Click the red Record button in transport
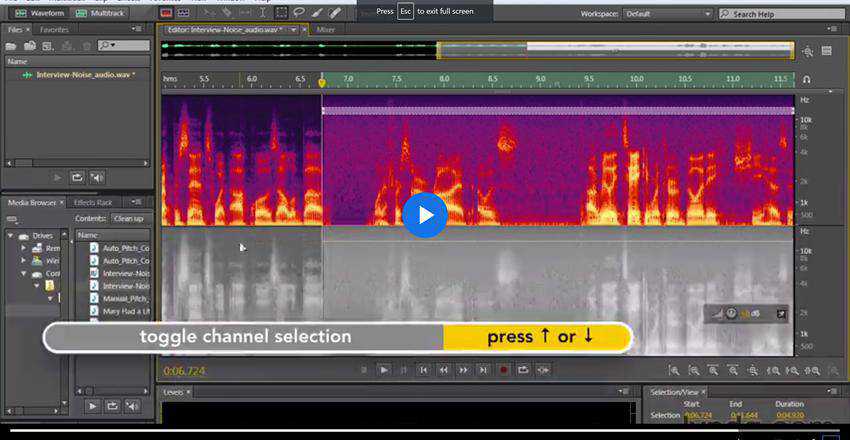 [503, 370]
